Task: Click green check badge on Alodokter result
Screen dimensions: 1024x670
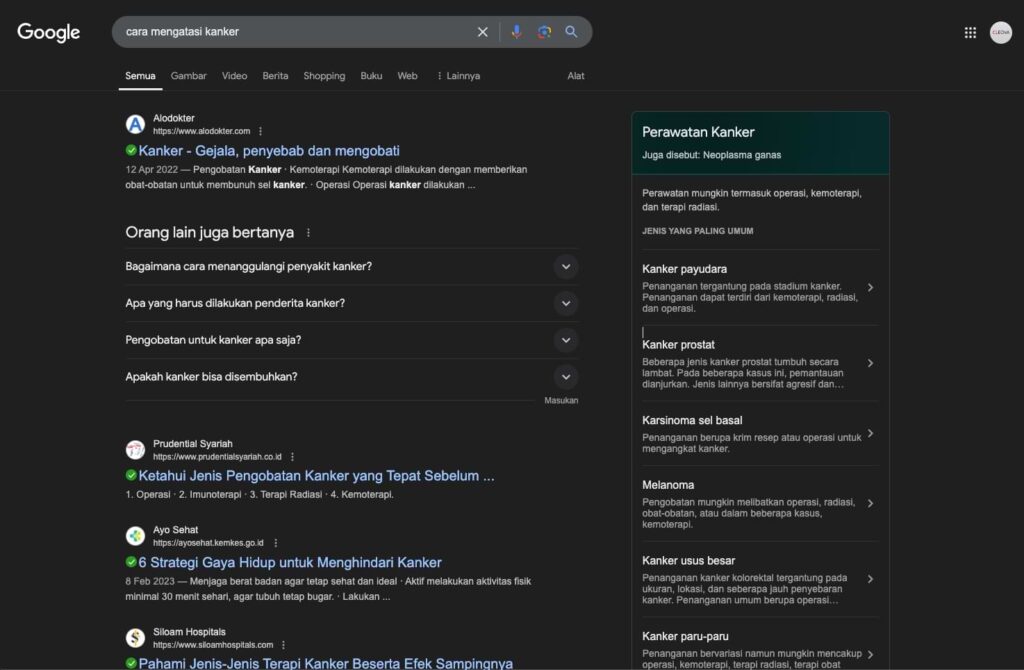Action: point(131,150)
